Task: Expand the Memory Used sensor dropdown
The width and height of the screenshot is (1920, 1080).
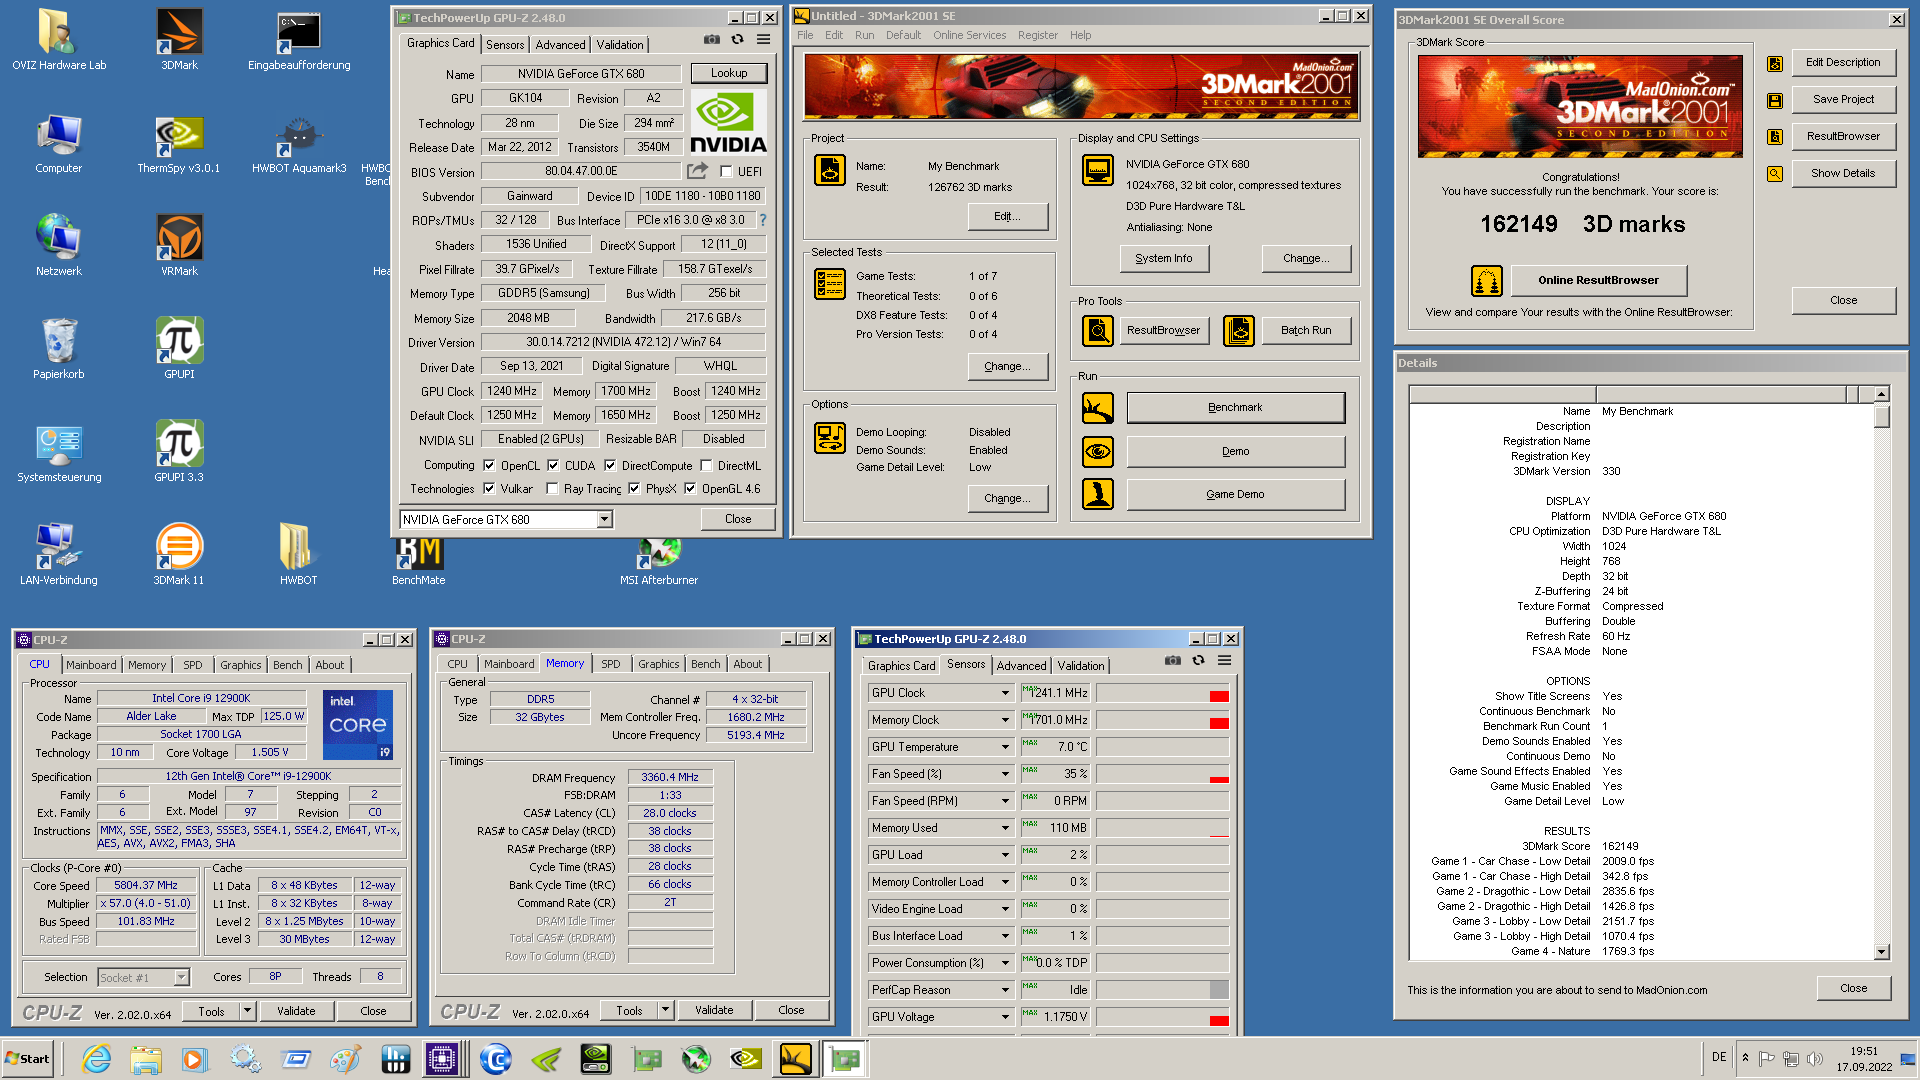Action: click(1005, 828)
